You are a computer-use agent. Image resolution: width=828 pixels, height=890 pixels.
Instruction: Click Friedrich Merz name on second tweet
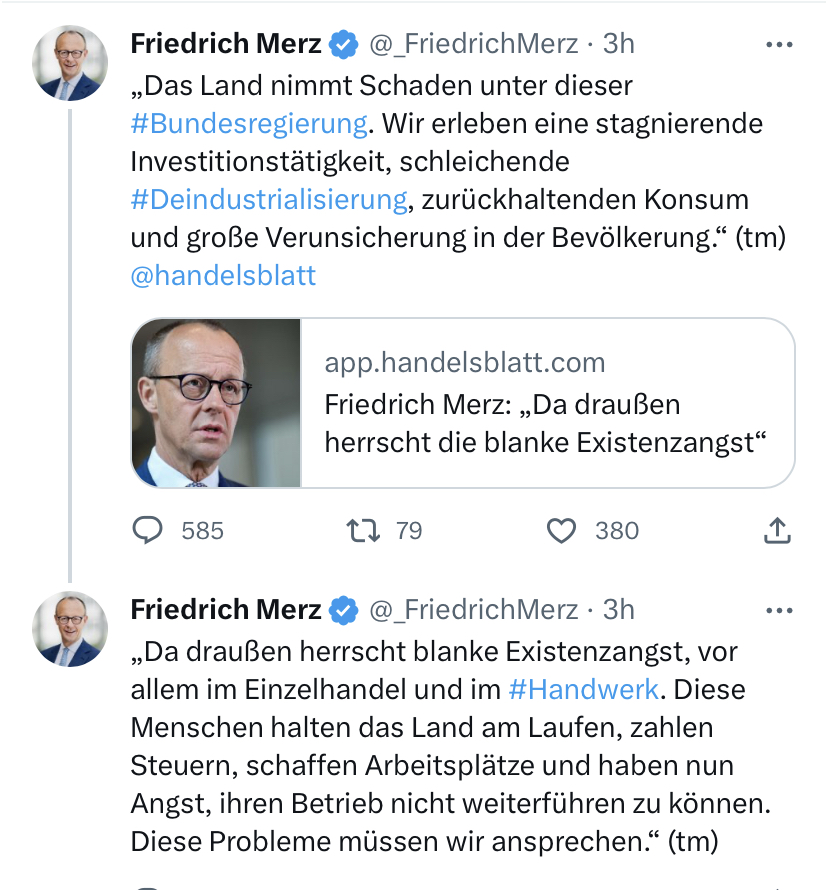point(226,610)
